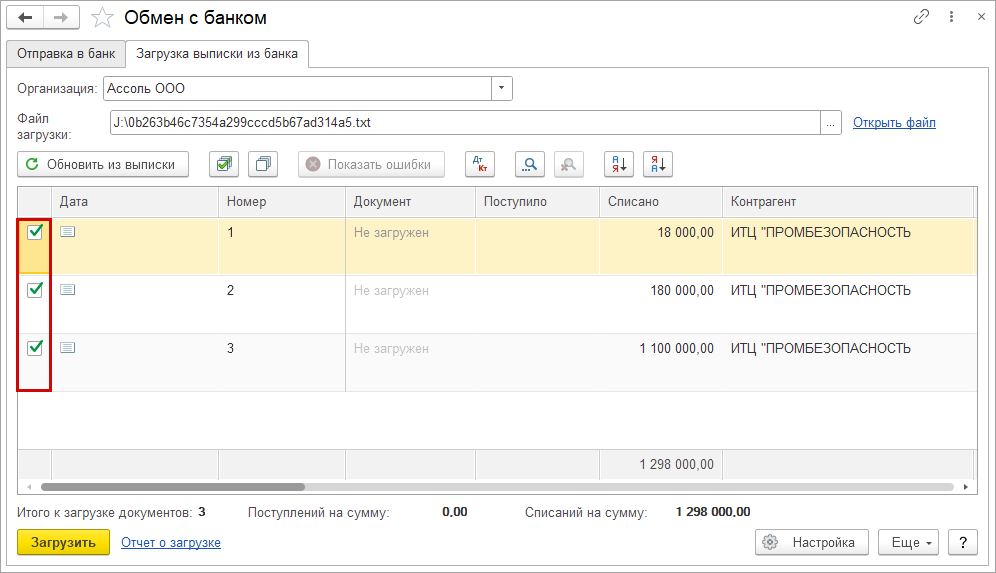Click the magnifier find icon
996x573 pixels.
(529, 165)
